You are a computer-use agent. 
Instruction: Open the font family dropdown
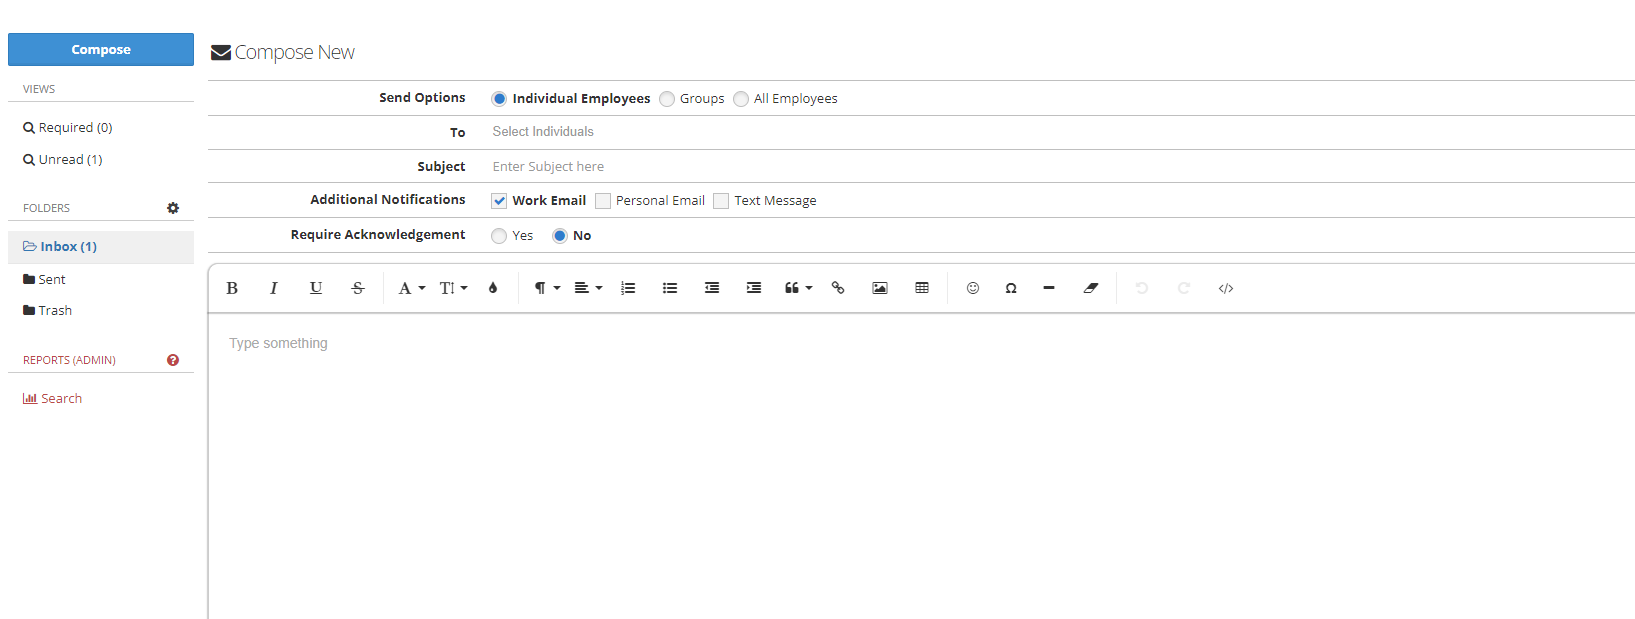[411, 288]
